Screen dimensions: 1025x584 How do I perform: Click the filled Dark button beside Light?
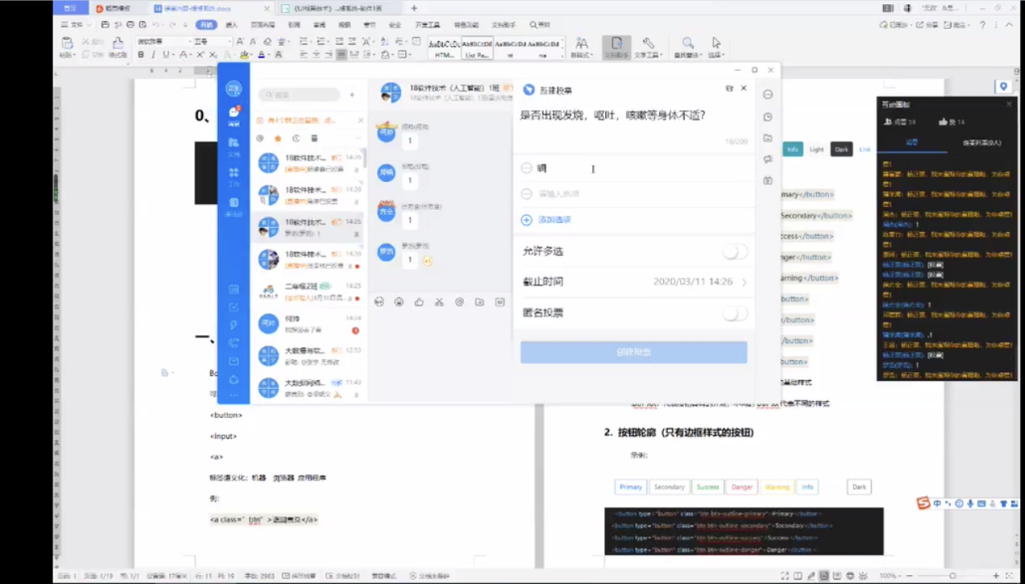841,150
